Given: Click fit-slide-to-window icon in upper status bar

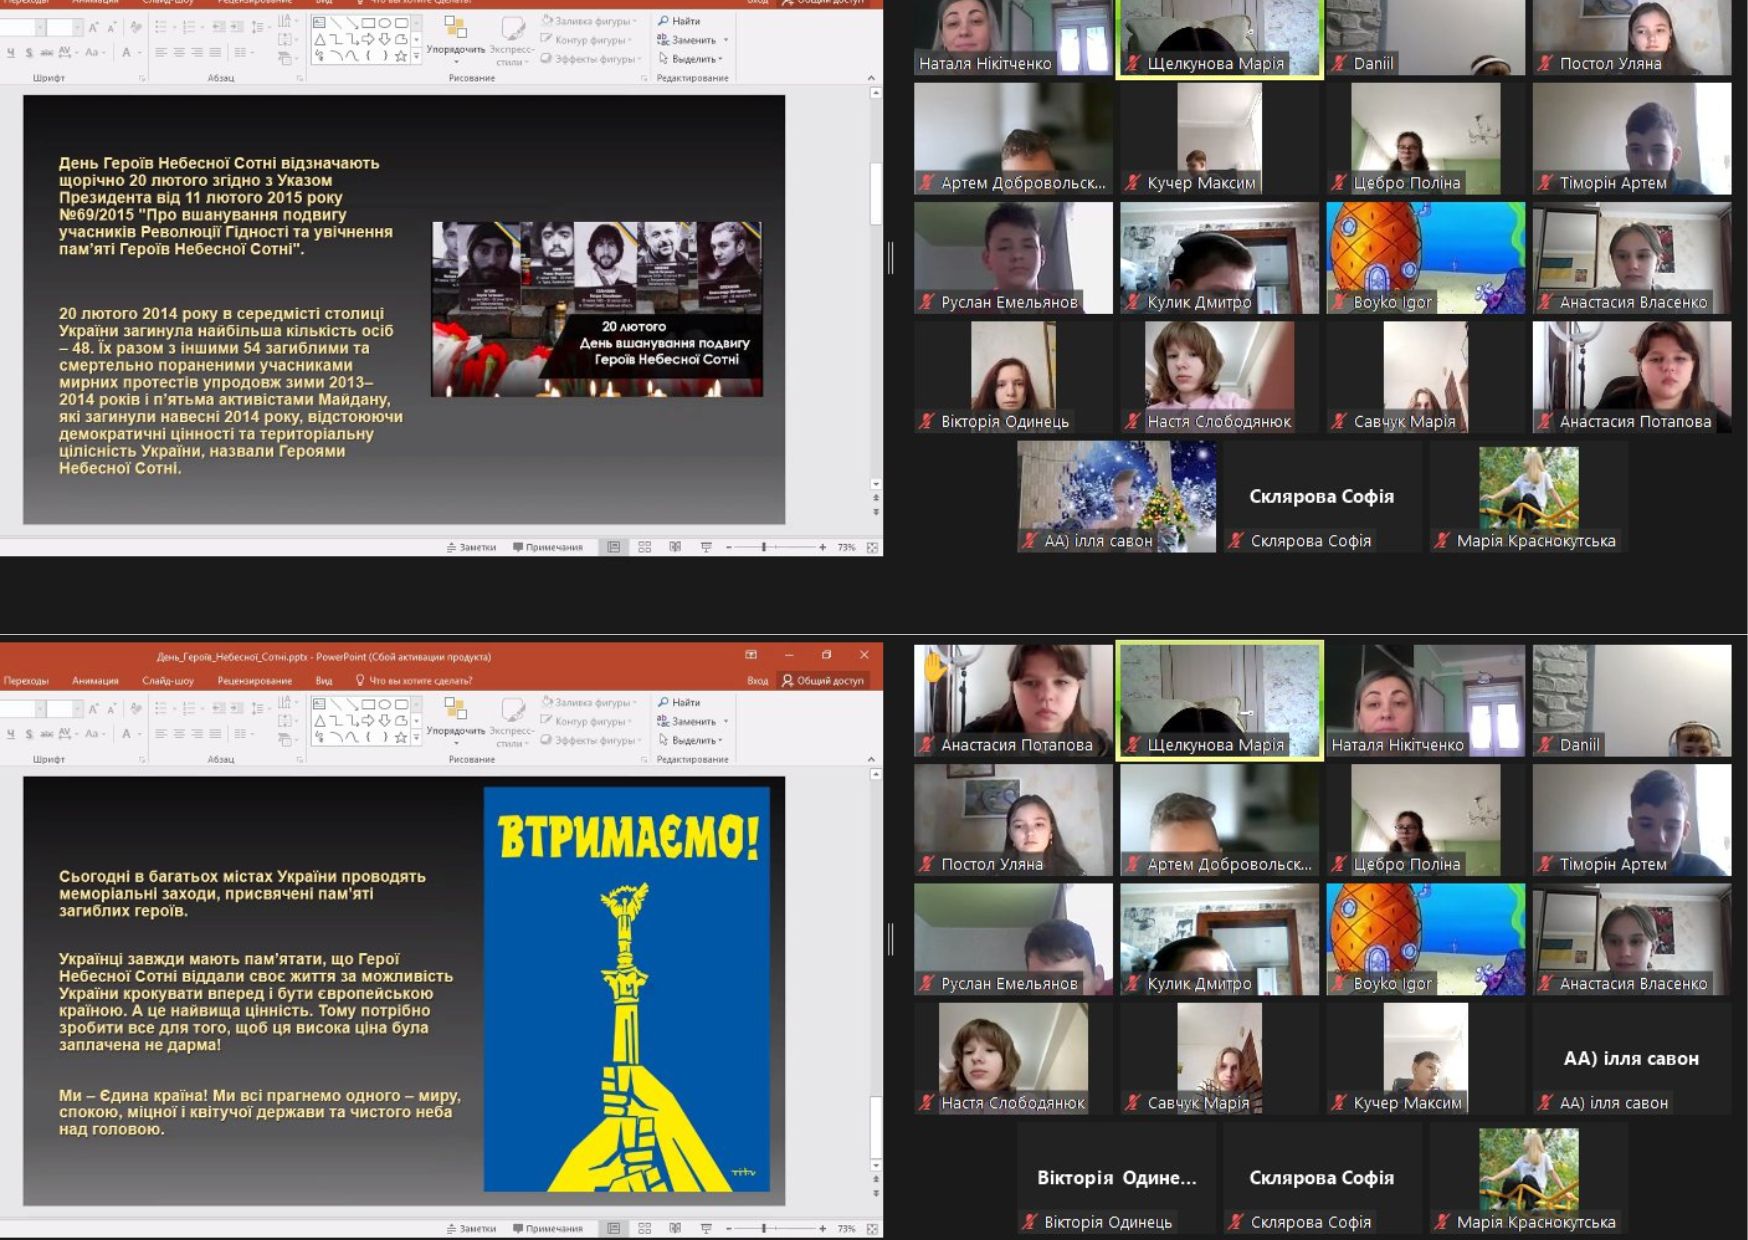Looking at the screenshot, I should coord(872,547).
